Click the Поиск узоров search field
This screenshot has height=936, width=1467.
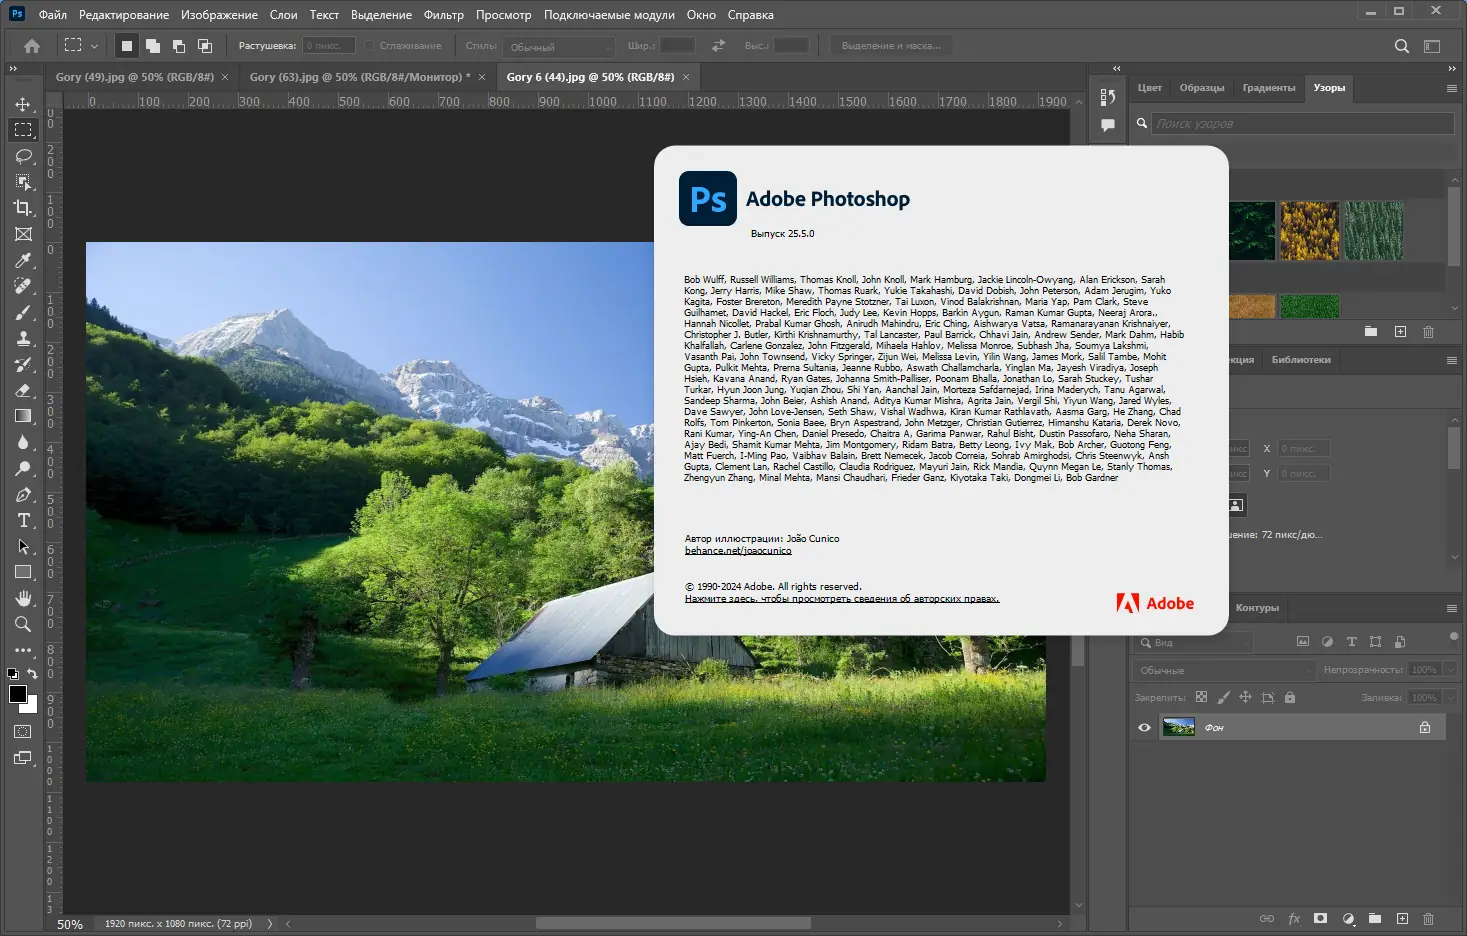point(1302,124)
